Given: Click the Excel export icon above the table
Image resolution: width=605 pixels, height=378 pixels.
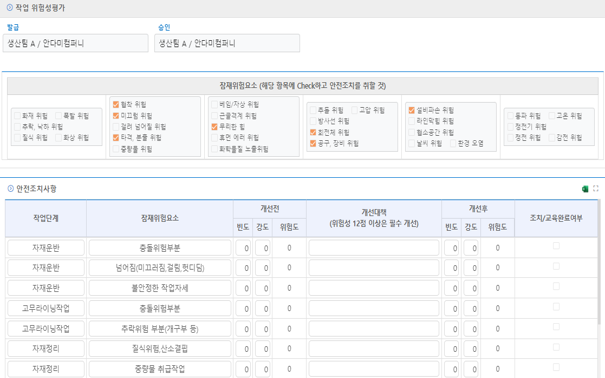Looking at the screenshot, I should coord(585,189).
